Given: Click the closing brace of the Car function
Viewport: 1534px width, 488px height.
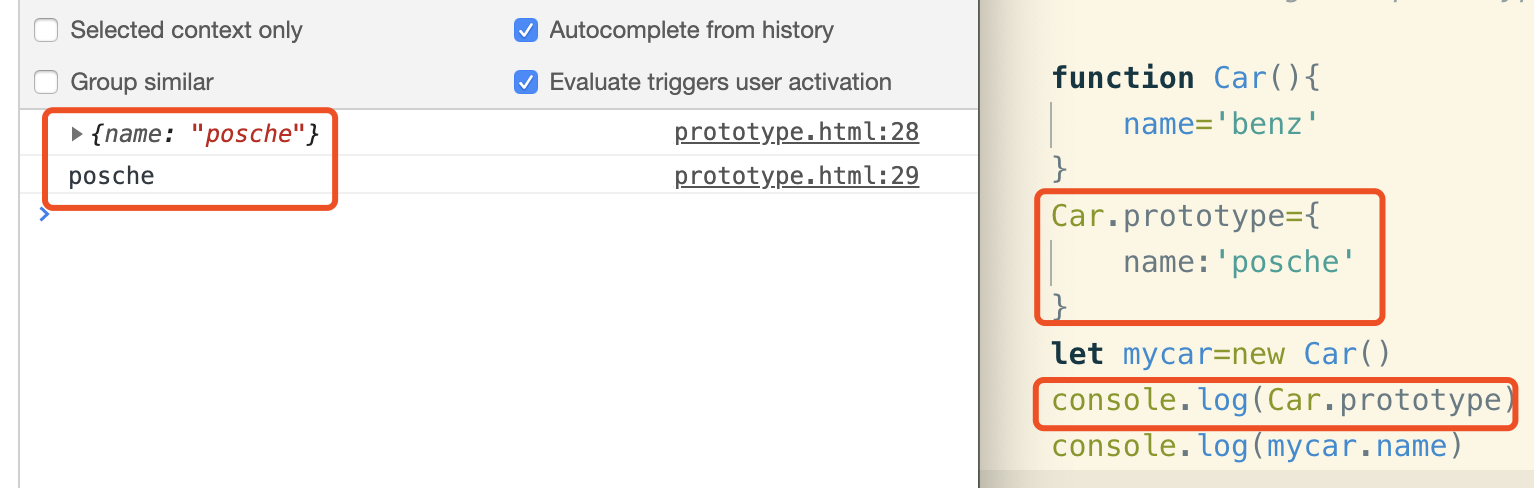Looking at the screenshot, I should point(1060,166).
